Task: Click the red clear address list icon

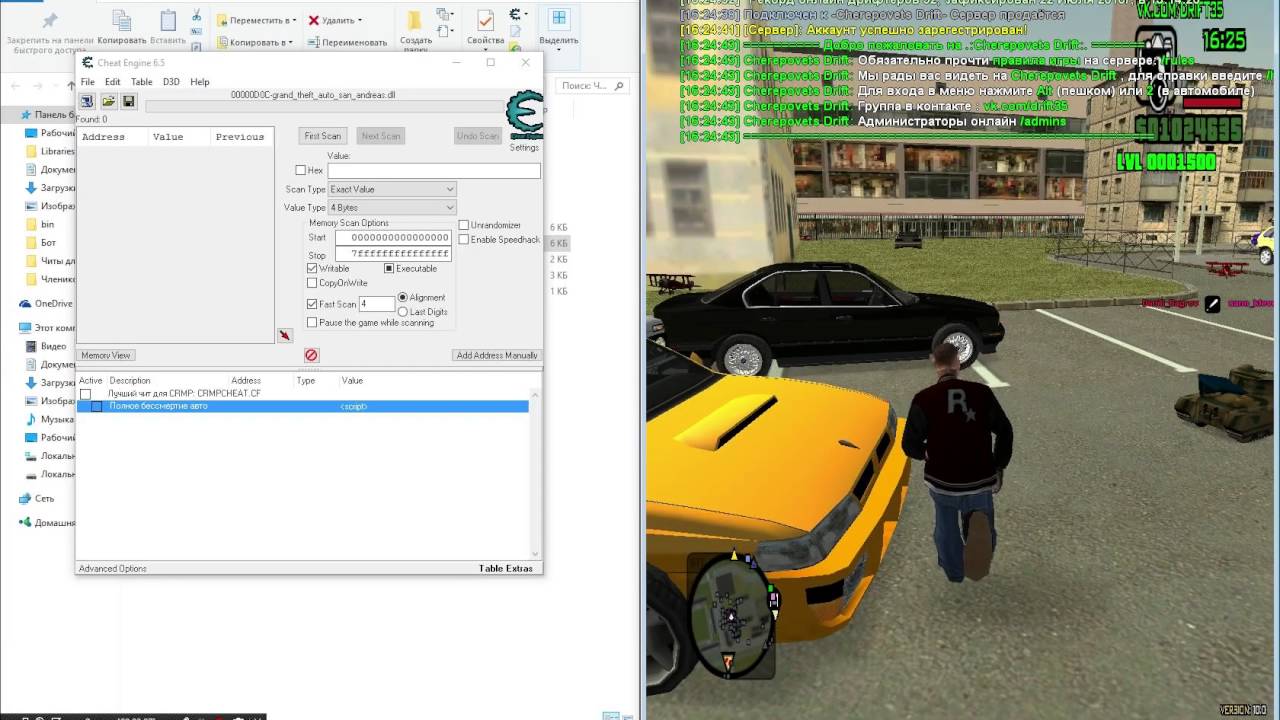Action: (x=311, y=355)
